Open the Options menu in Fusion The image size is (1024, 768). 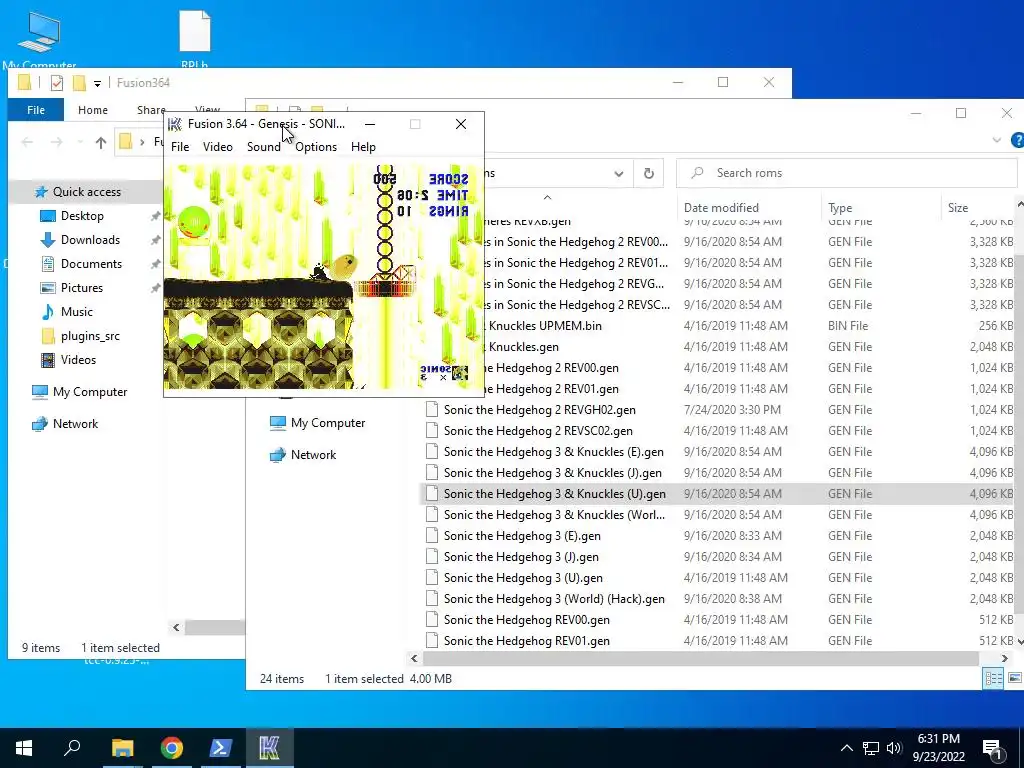tap(315, 147)
